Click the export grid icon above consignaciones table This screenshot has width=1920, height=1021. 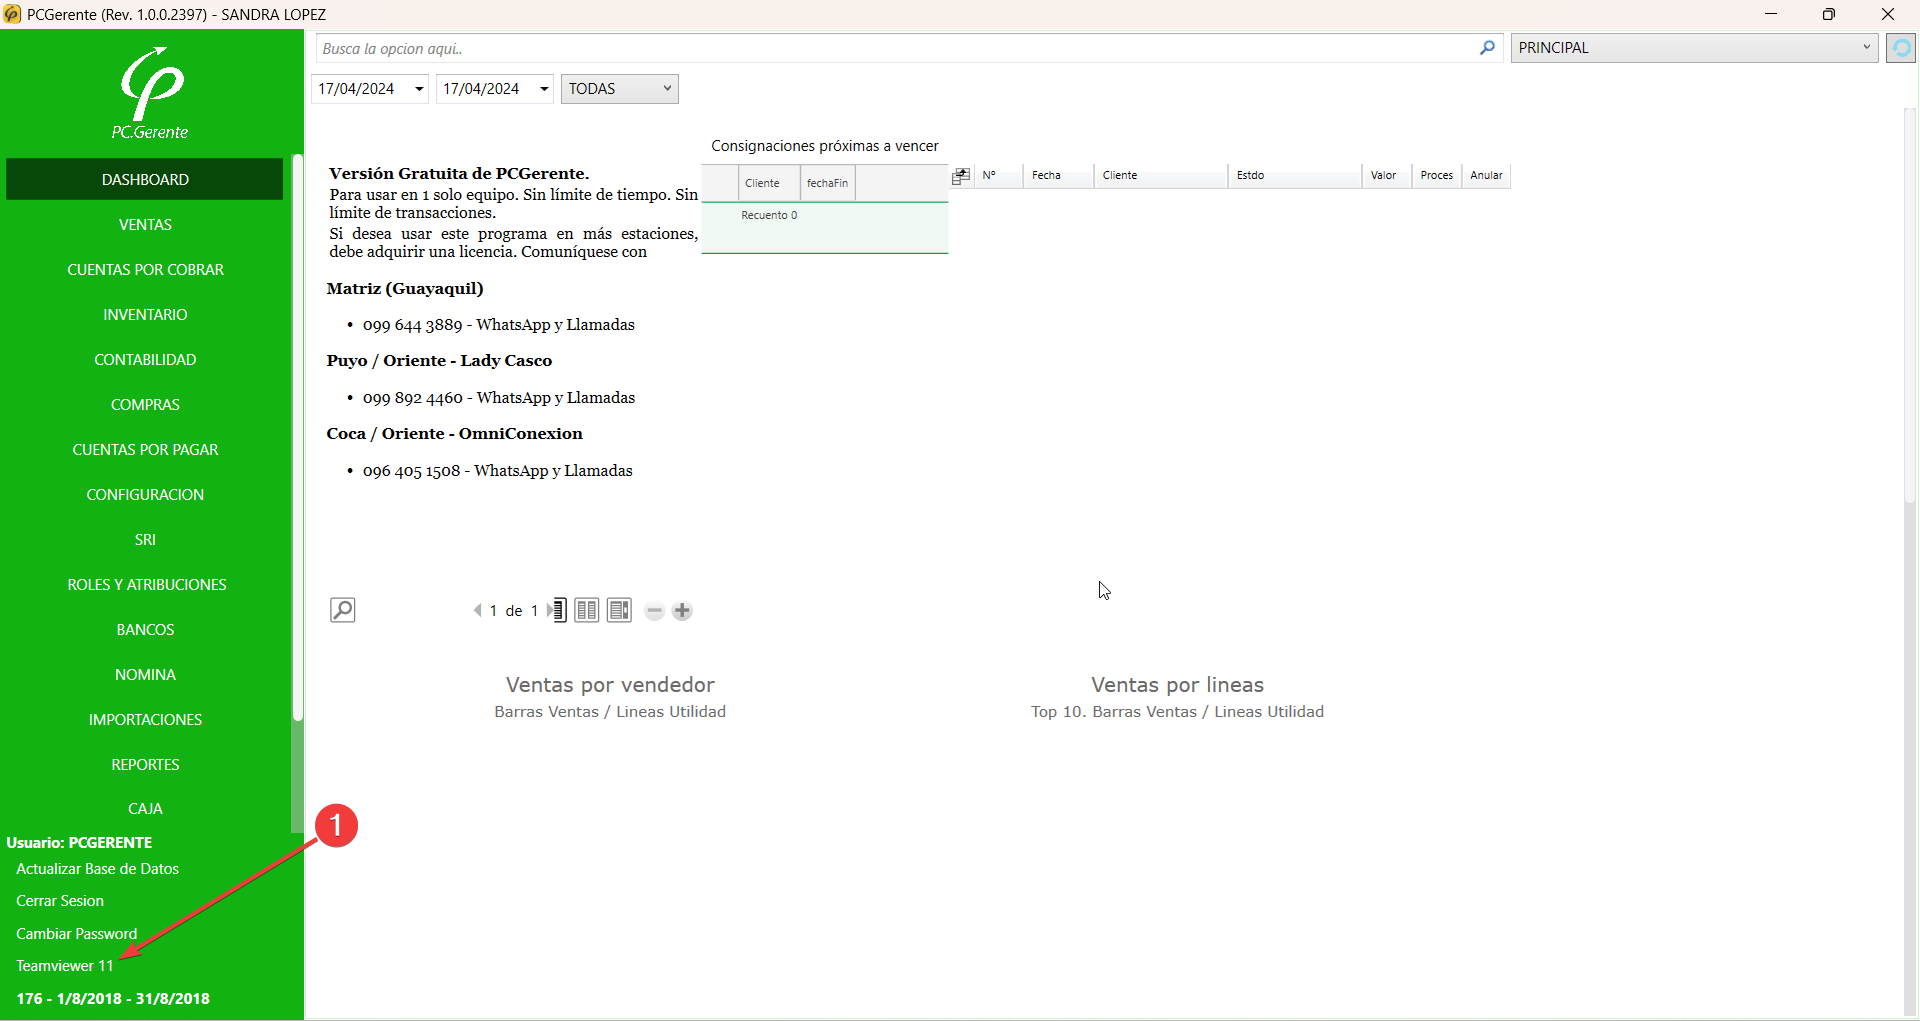click(961, 175)
